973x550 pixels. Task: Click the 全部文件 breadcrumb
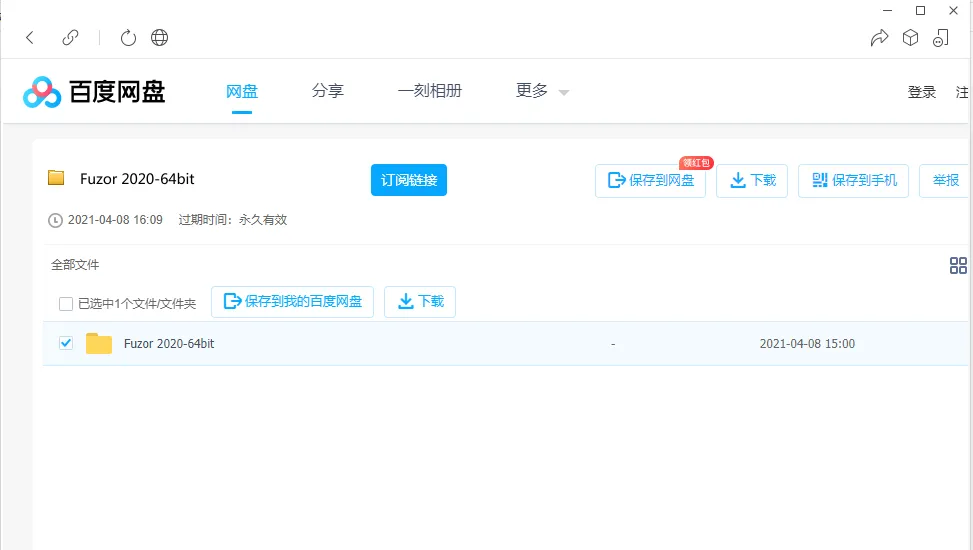(75, 265)
